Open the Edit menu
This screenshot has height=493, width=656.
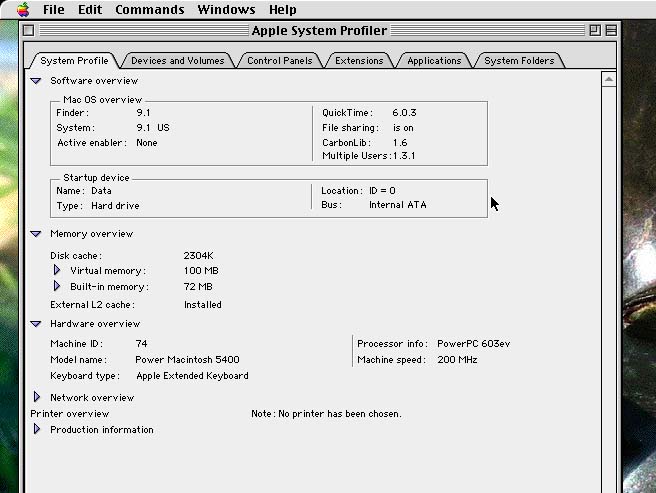click(x=90, y=9)
